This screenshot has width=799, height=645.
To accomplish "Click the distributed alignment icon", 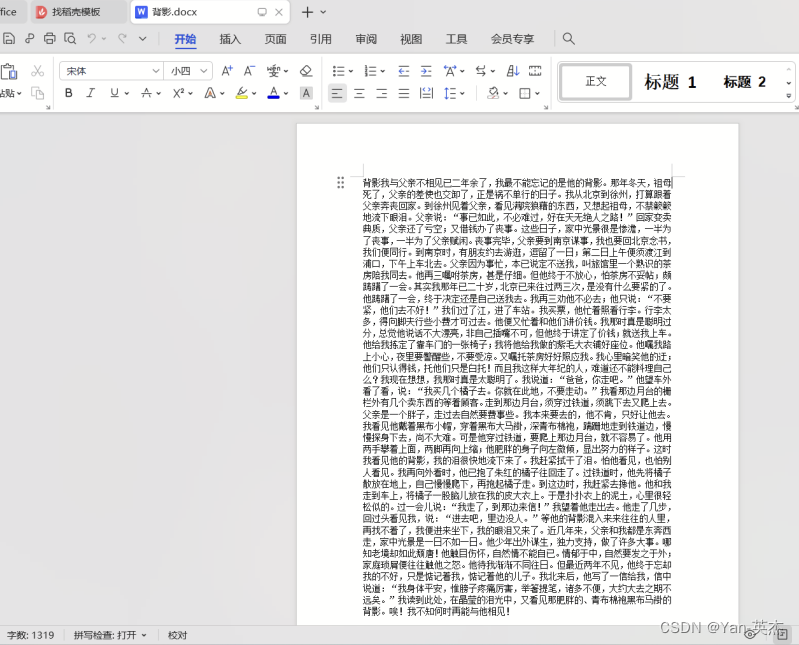I will (x=426, y=93).
